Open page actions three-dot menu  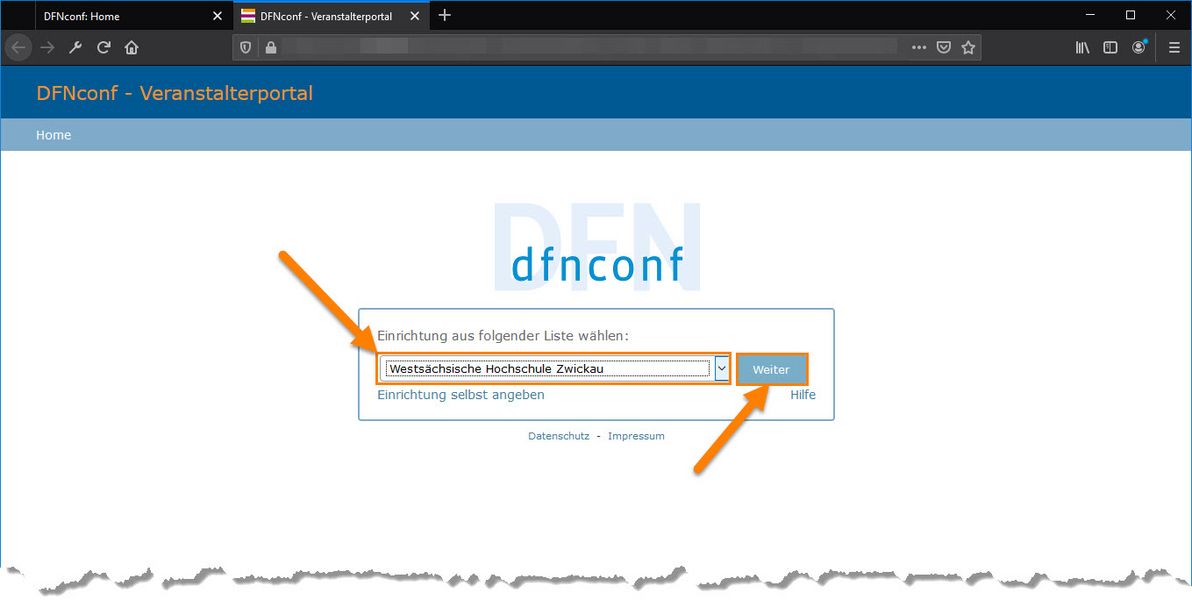919,48
